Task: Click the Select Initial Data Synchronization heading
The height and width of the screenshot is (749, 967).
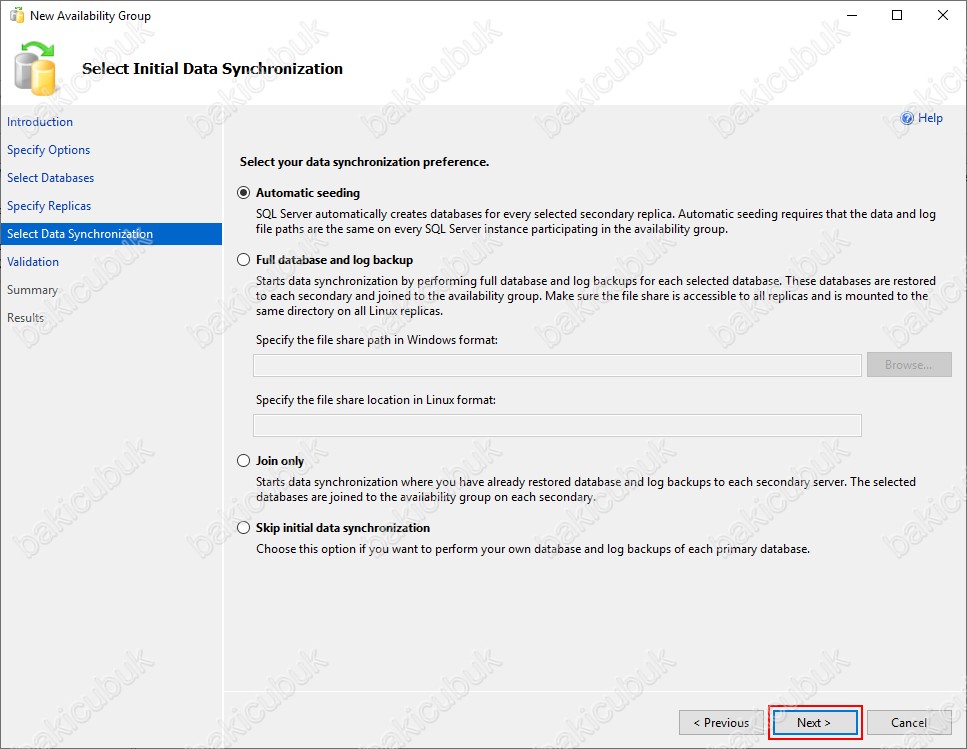Action: (212, 69)
